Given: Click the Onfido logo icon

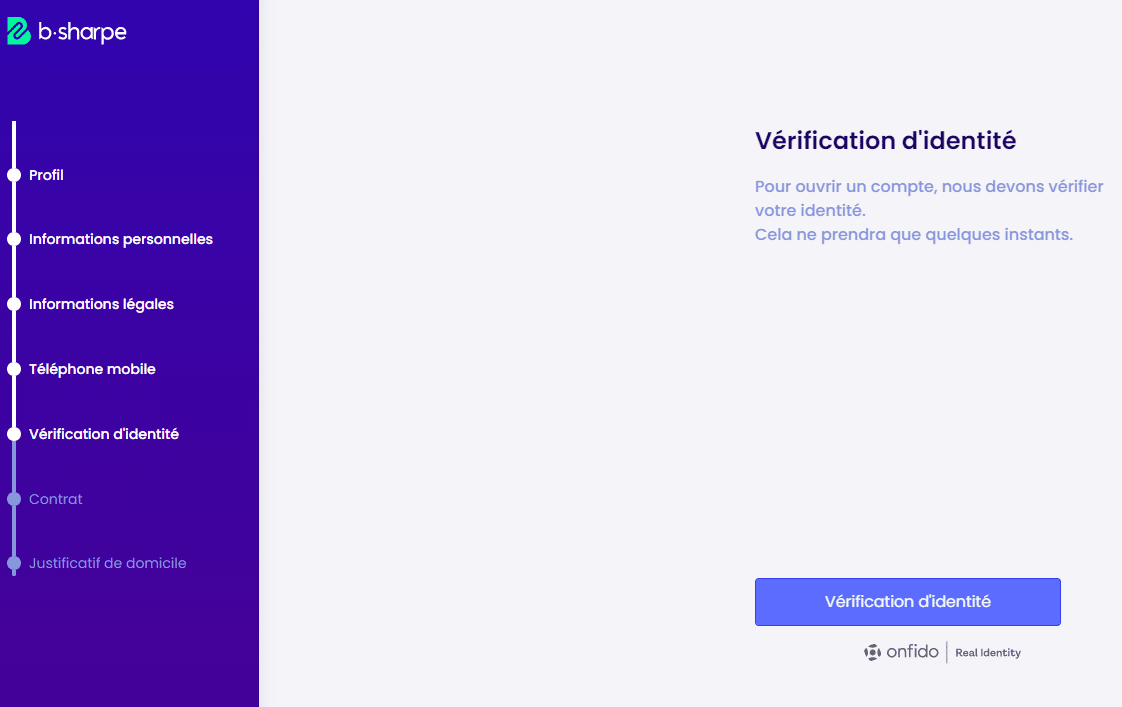Looking at the screenshot, I should [x=872, y=652].
